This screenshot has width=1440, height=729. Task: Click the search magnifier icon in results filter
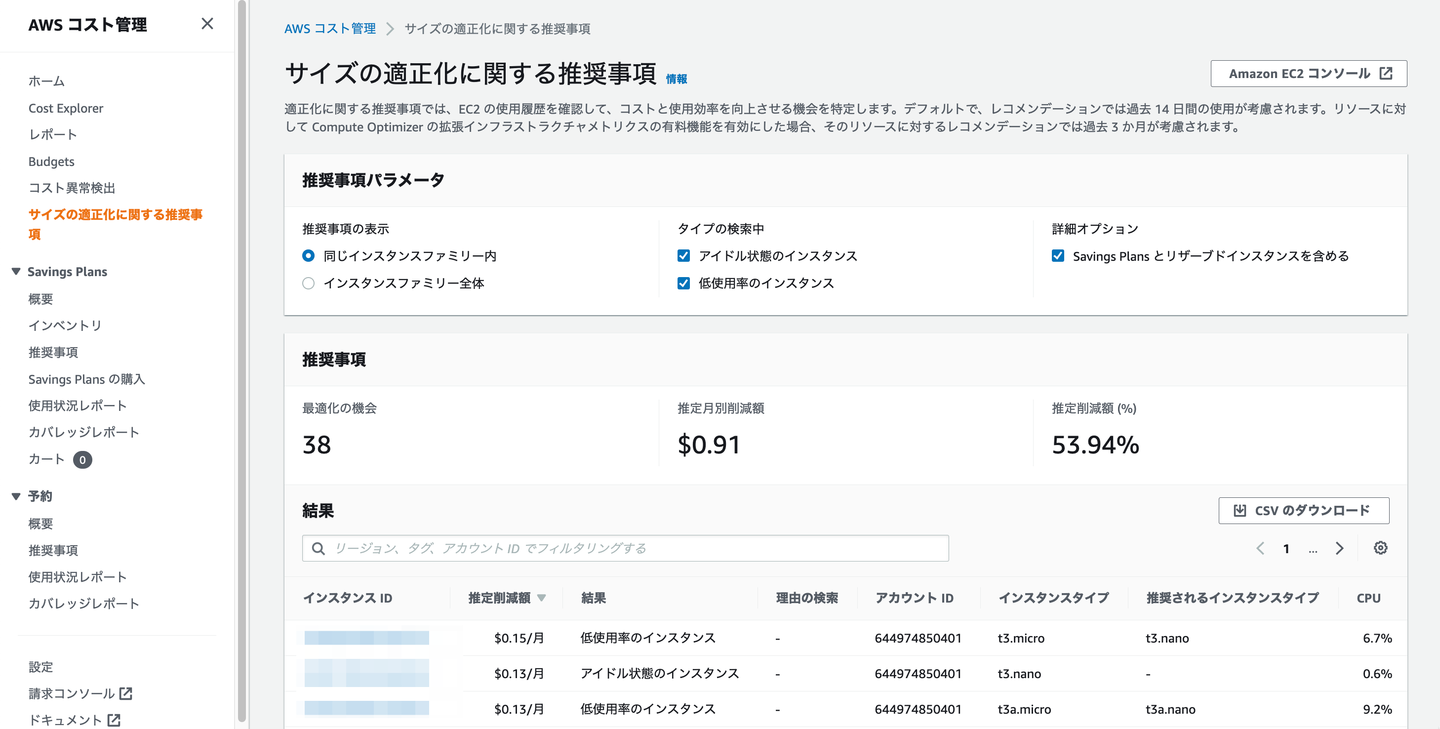(x=318, y=548)
